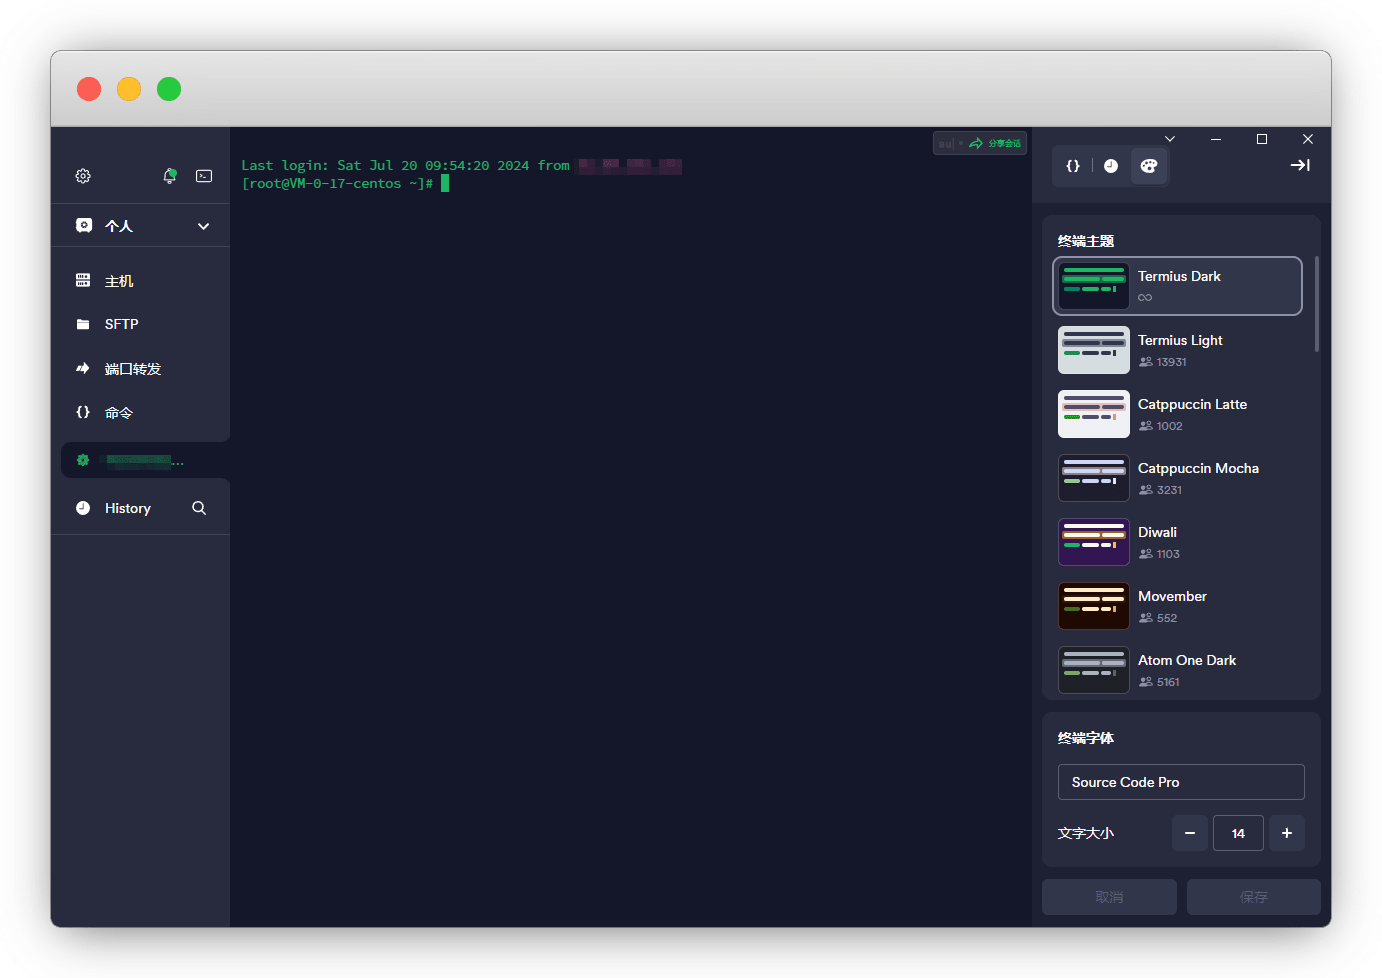Collapse the right side panel arrow
The image size is (1382, 978).
tap(1300, 166)
